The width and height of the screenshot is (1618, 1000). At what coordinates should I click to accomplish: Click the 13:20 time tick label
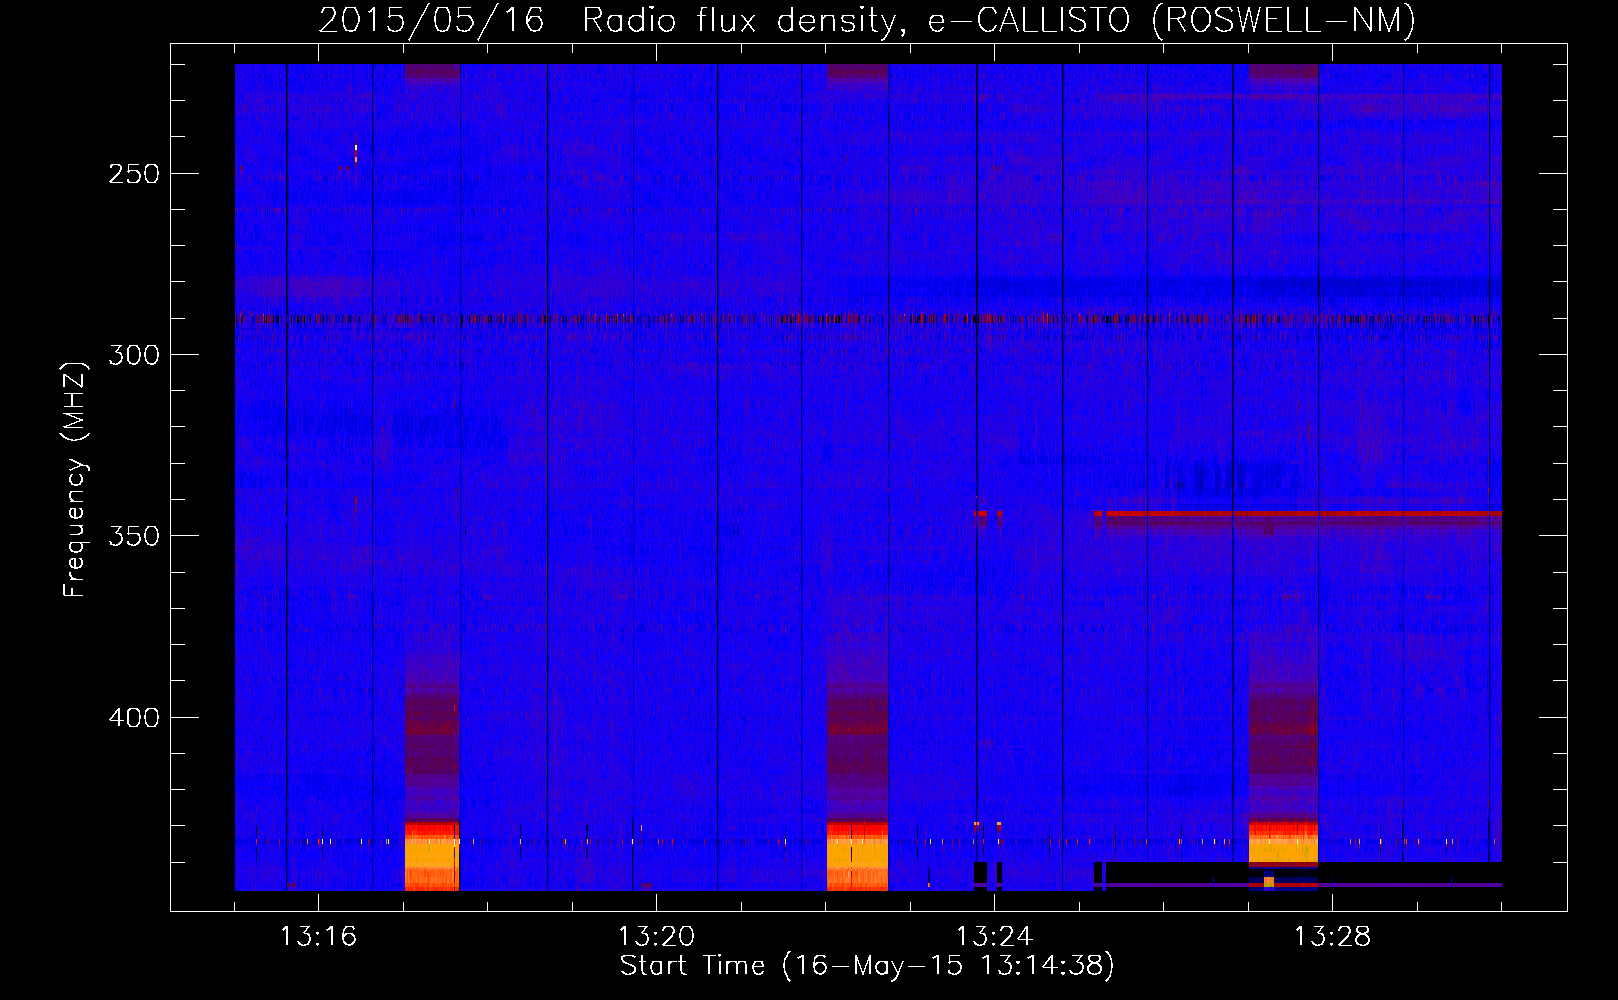(x=656, y=937)
